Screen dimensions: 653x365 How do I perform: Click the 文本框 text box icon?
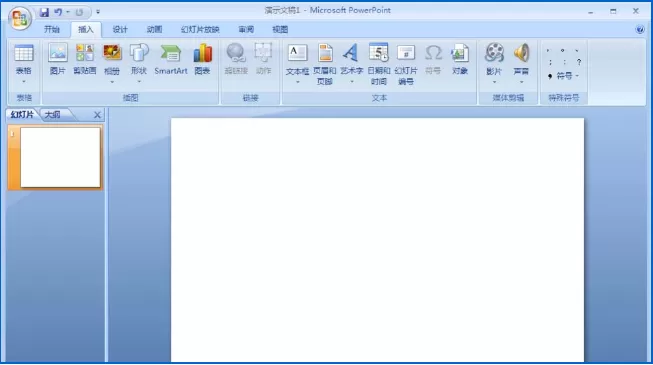point(297,53)
